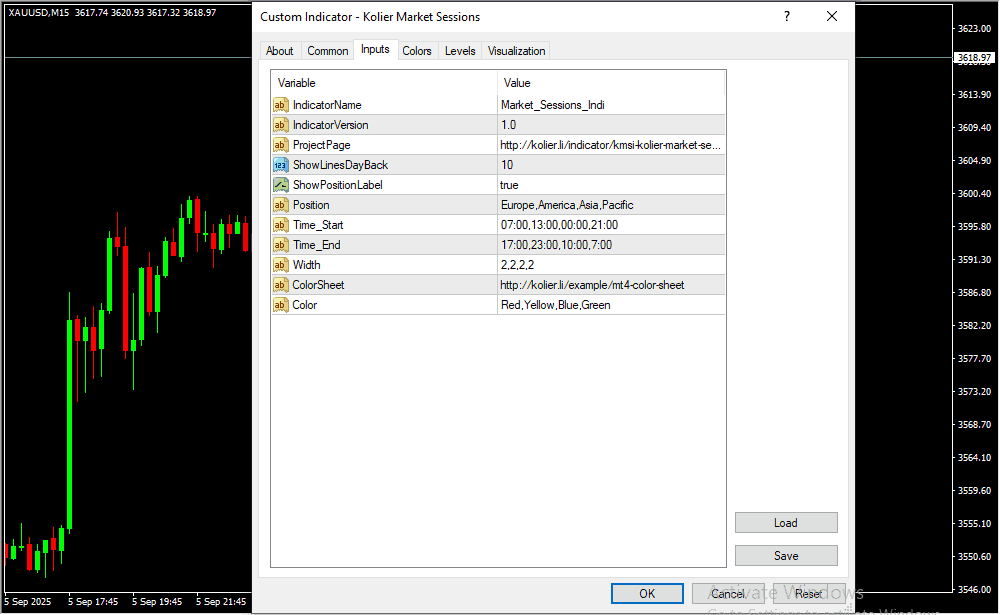Close the Custom Indicator dialog
Image resolution: width=1000 pixels, height=615 pixels.
[x=832, y=17]
